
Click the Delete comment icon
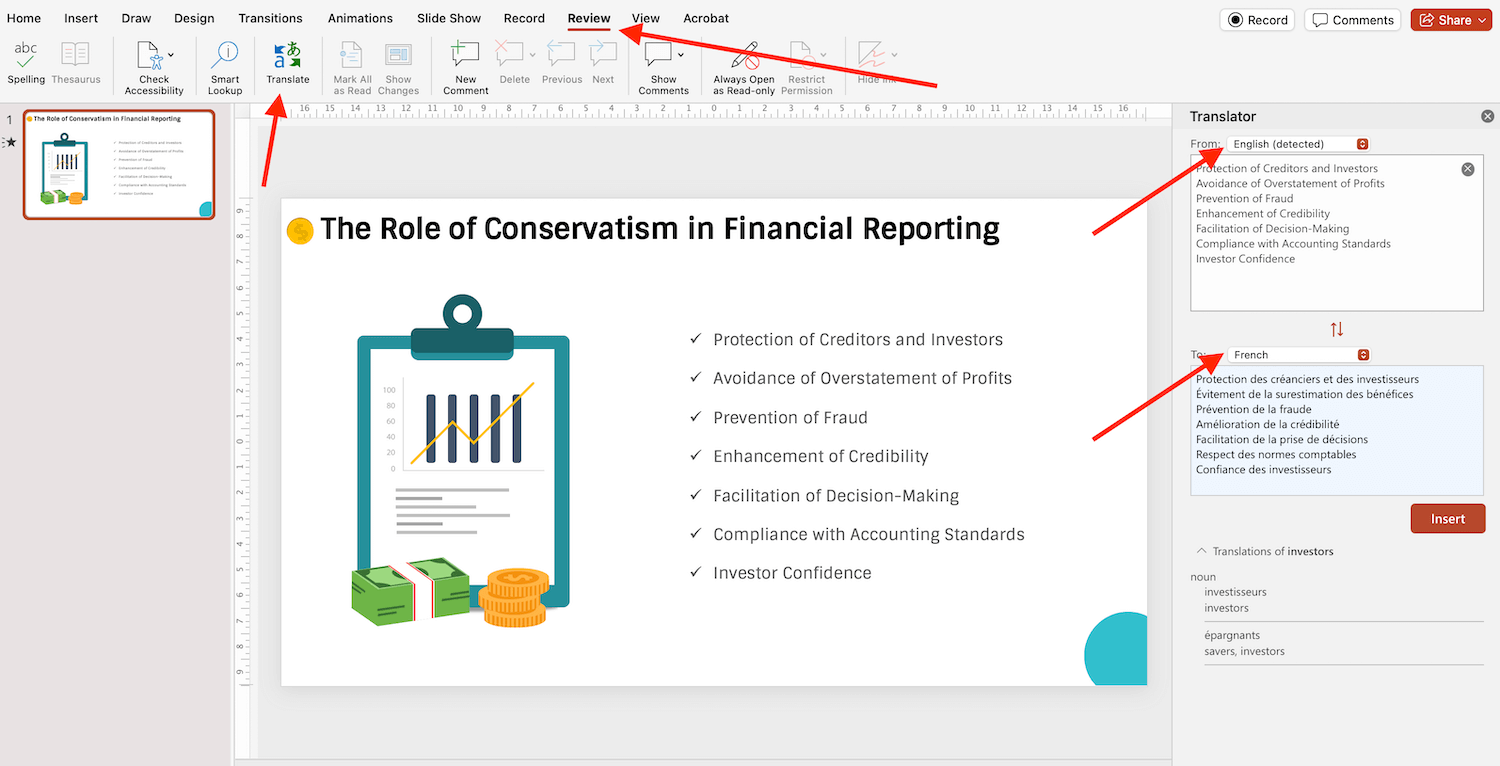click(x=510, y=55)
